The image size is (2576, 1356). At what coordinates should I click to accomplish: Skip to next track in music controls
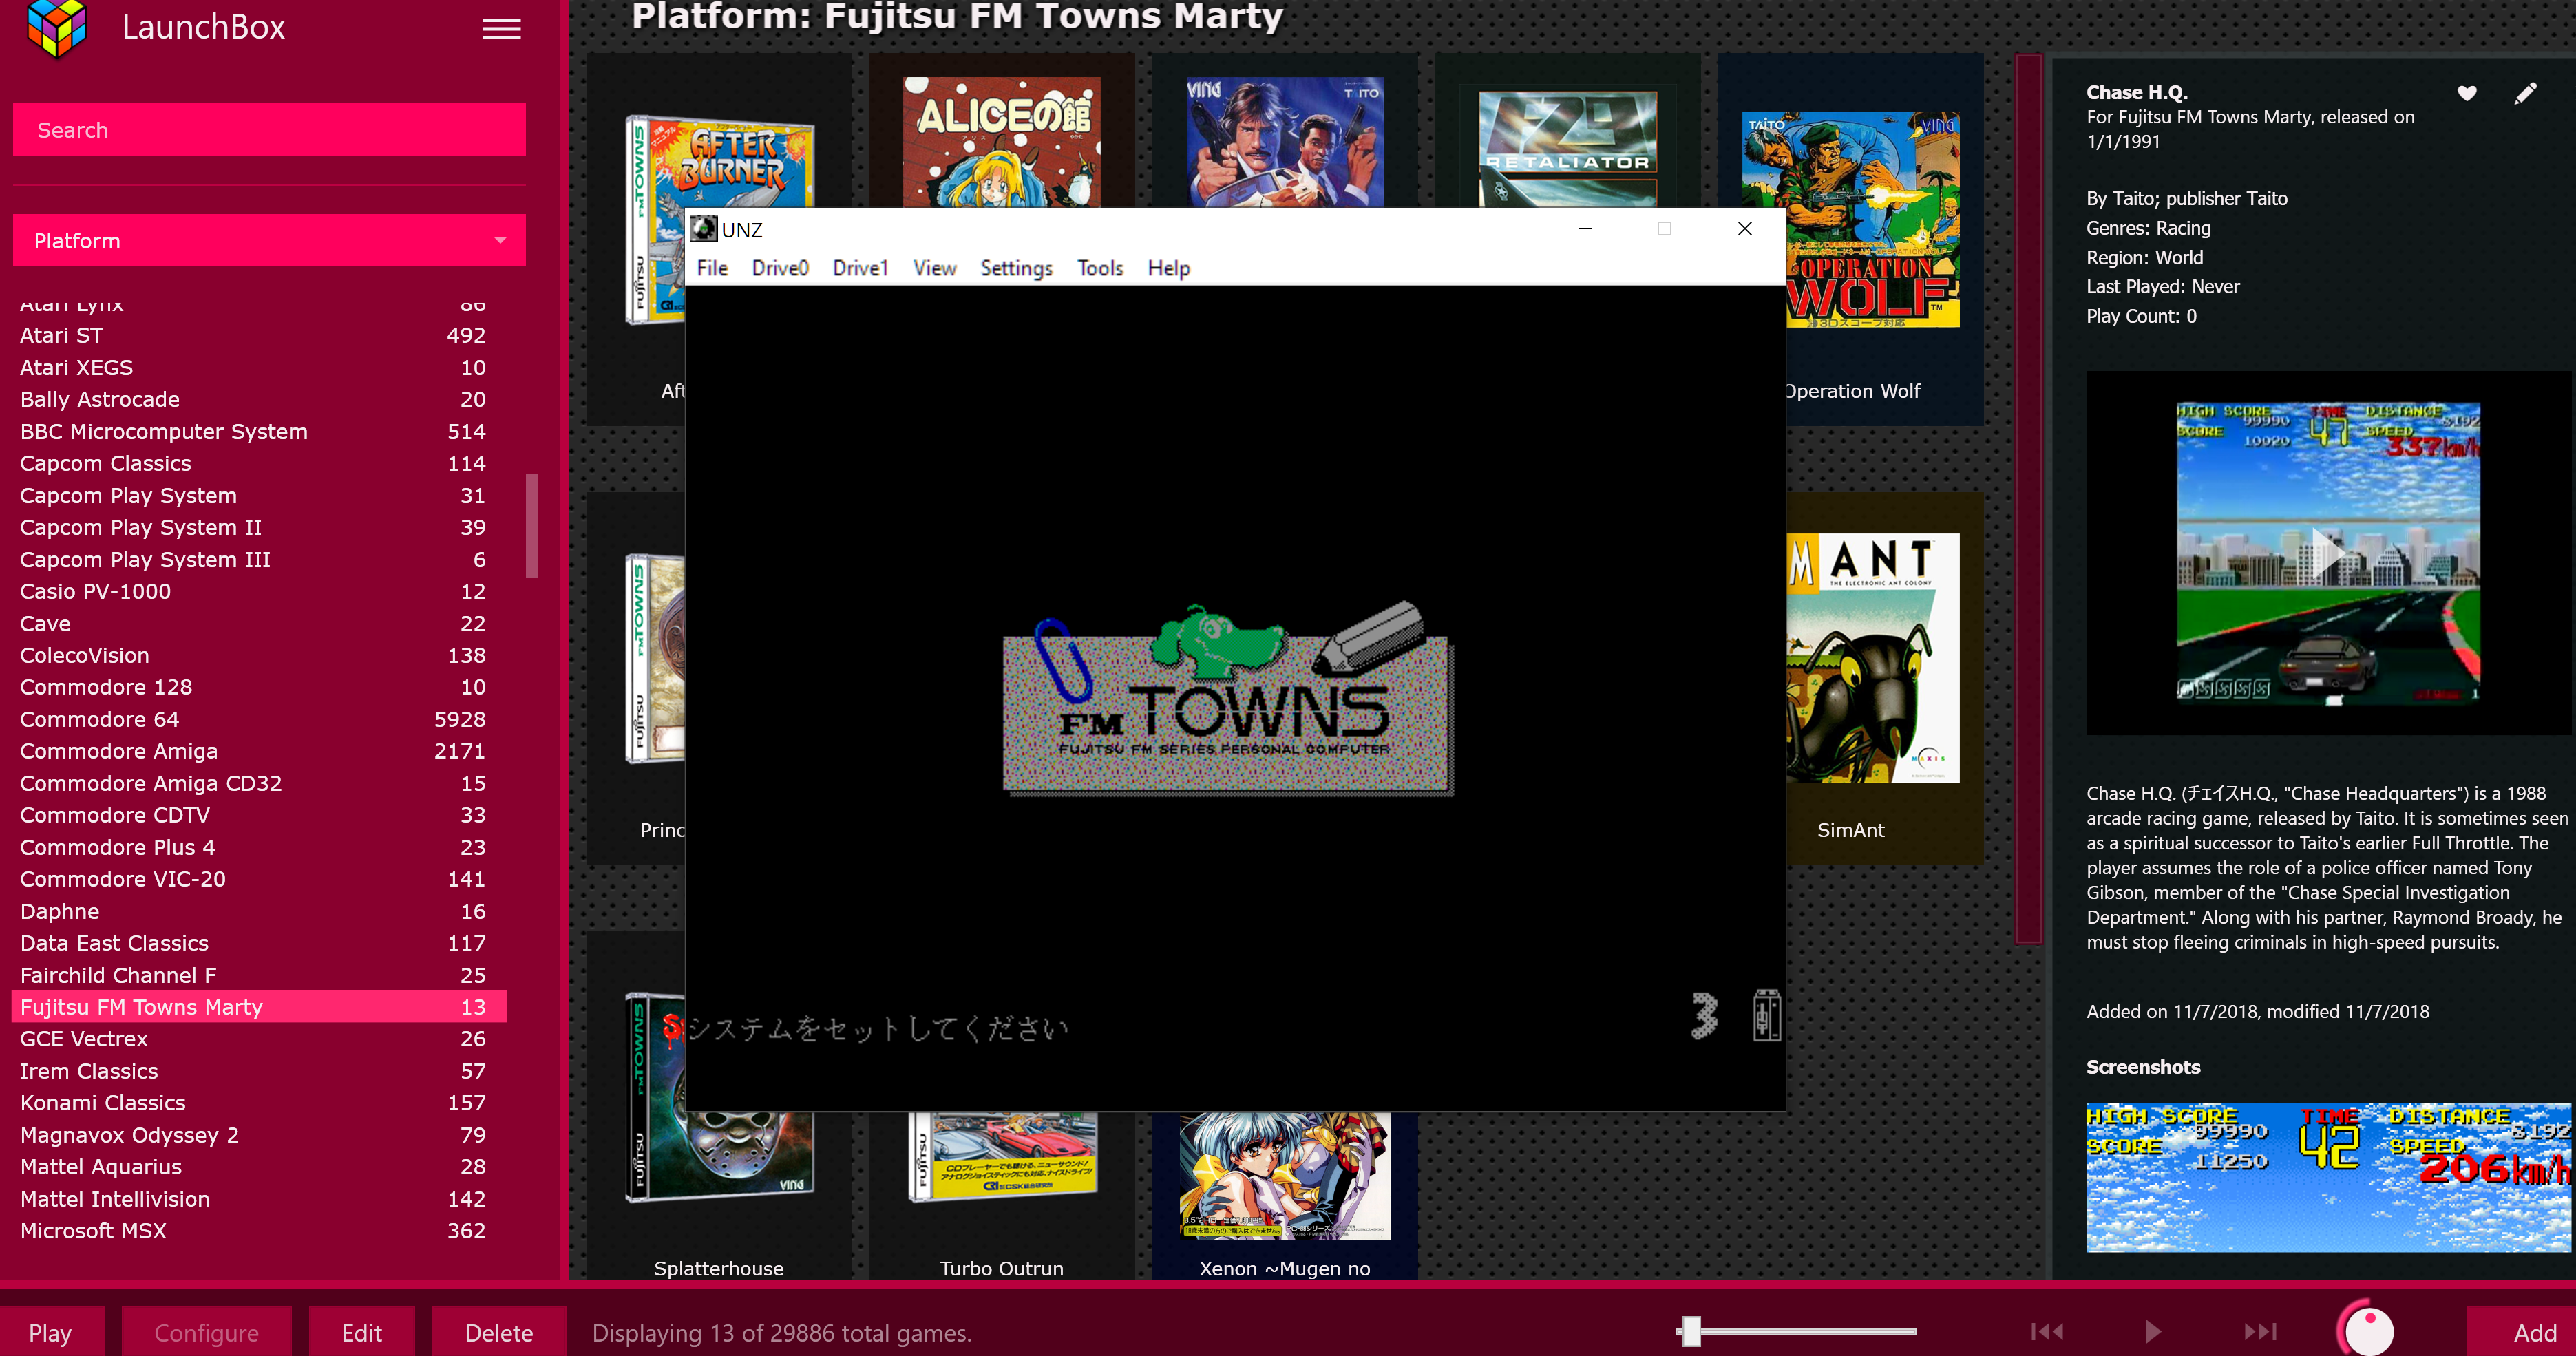click(2260, 1331)
